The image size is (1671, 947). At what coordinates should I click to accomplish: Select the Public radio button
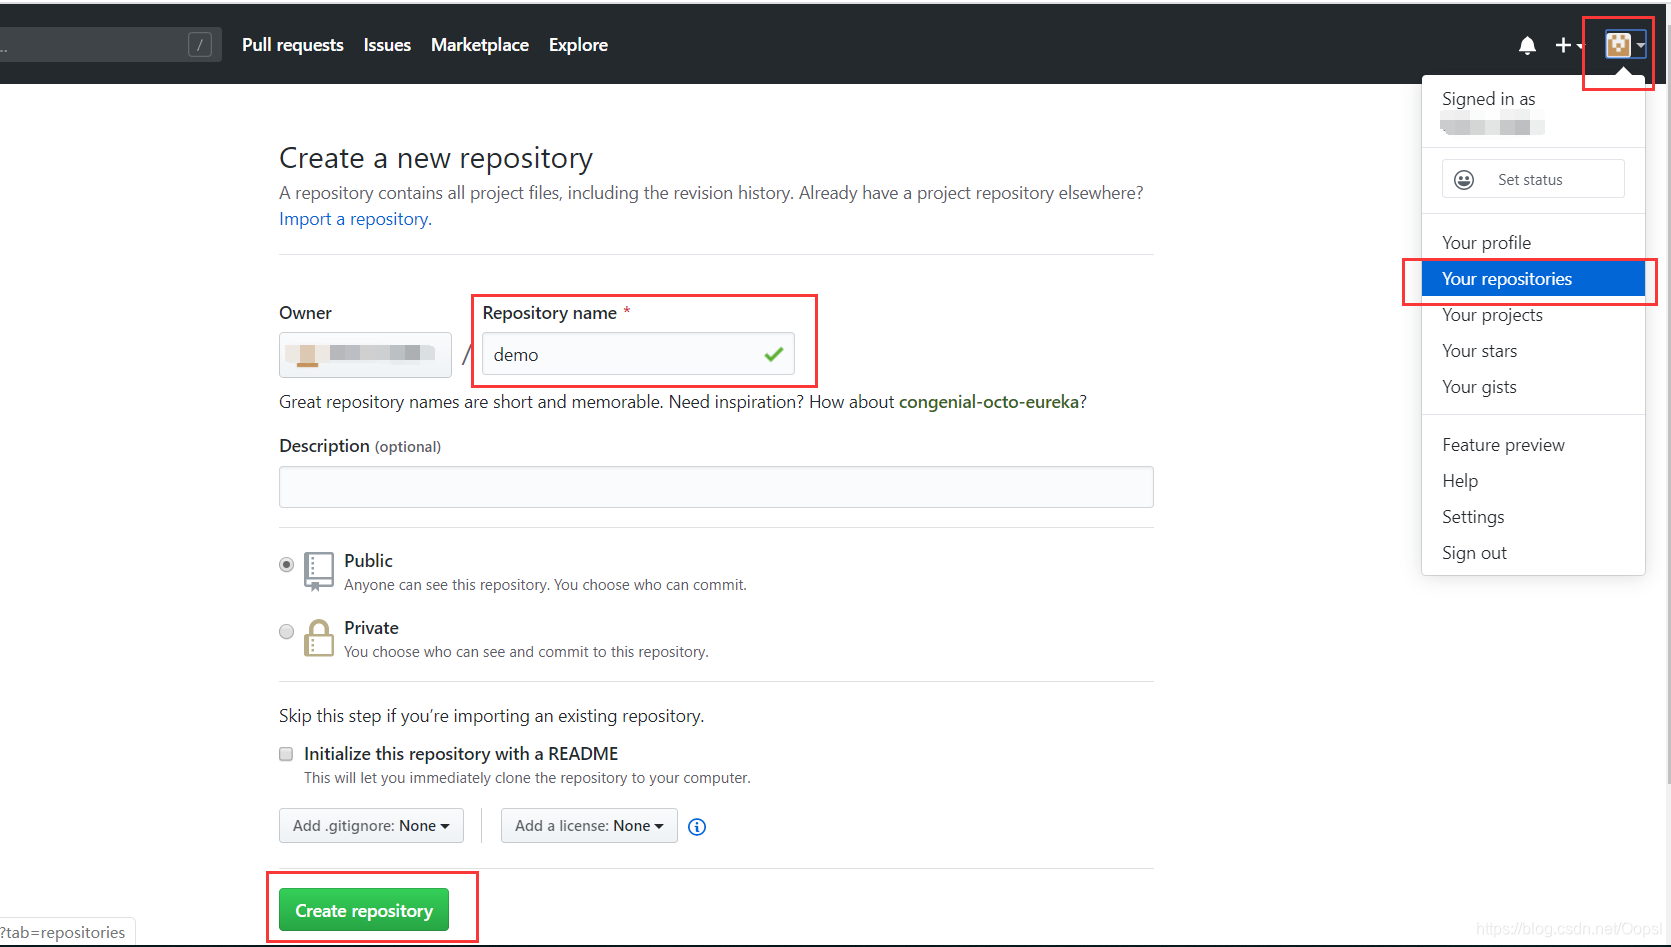(x=287, y=565)
